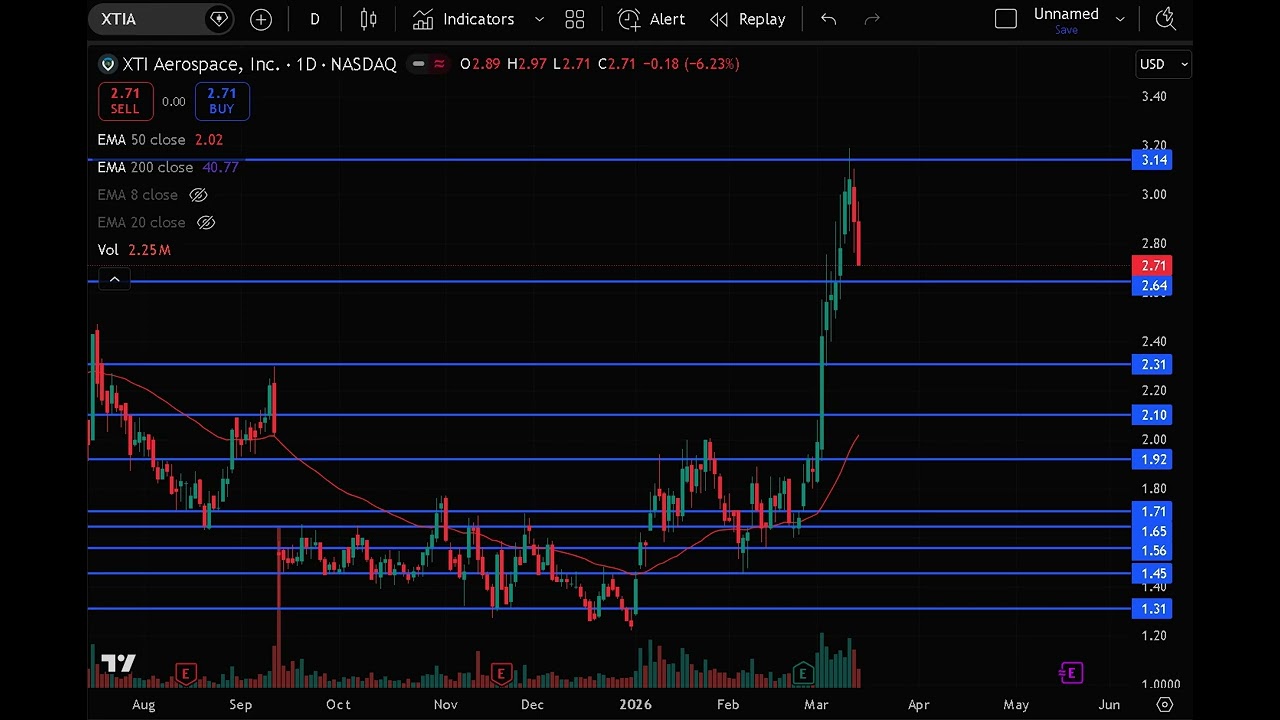1280x720 pixels.
Task: Click the 1.31 horizontal line price label
Action: 1154,609
